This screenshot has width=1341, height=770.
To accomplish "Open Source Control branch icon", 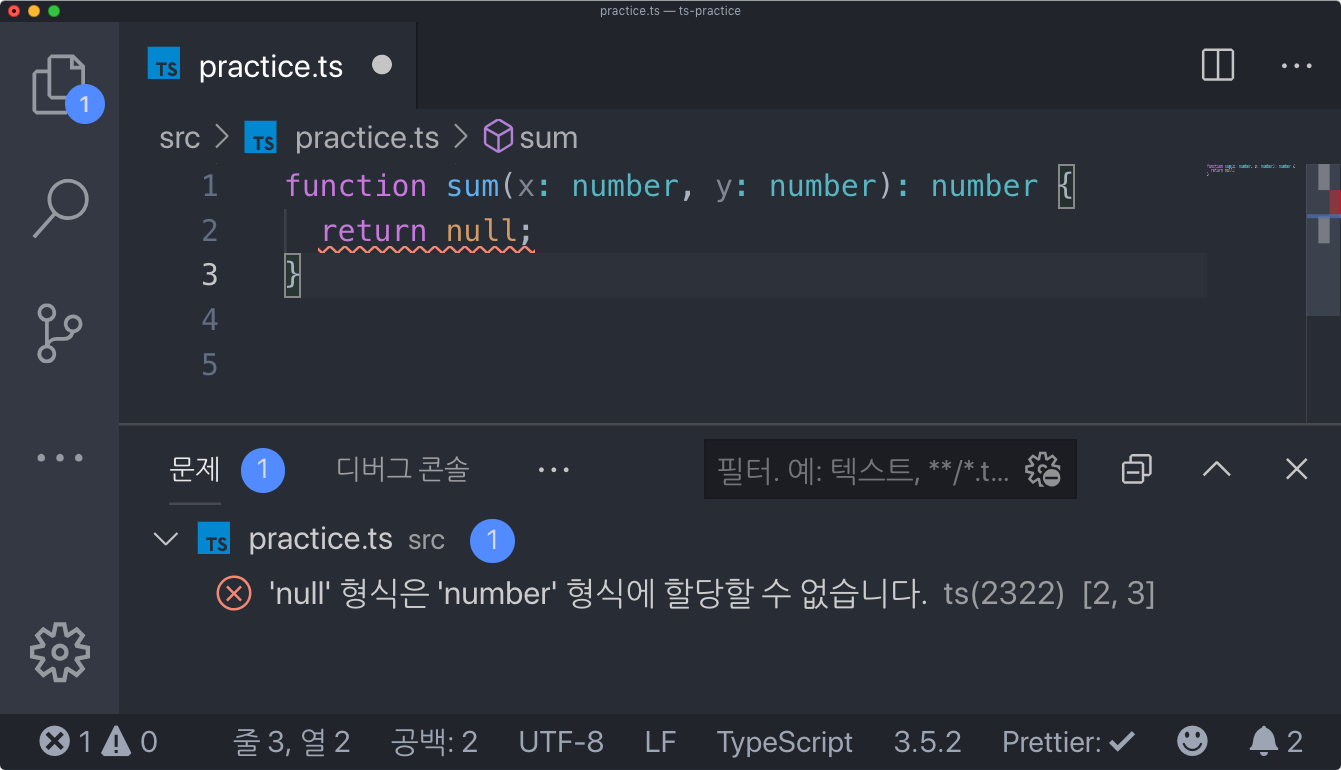I will pyautogui.click(x=60, y=333).
